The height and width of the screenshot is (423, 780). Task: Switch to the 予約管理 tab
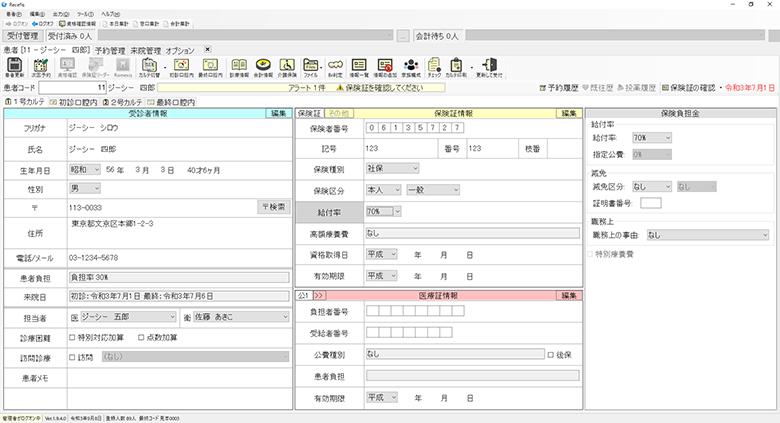point(110,51)
